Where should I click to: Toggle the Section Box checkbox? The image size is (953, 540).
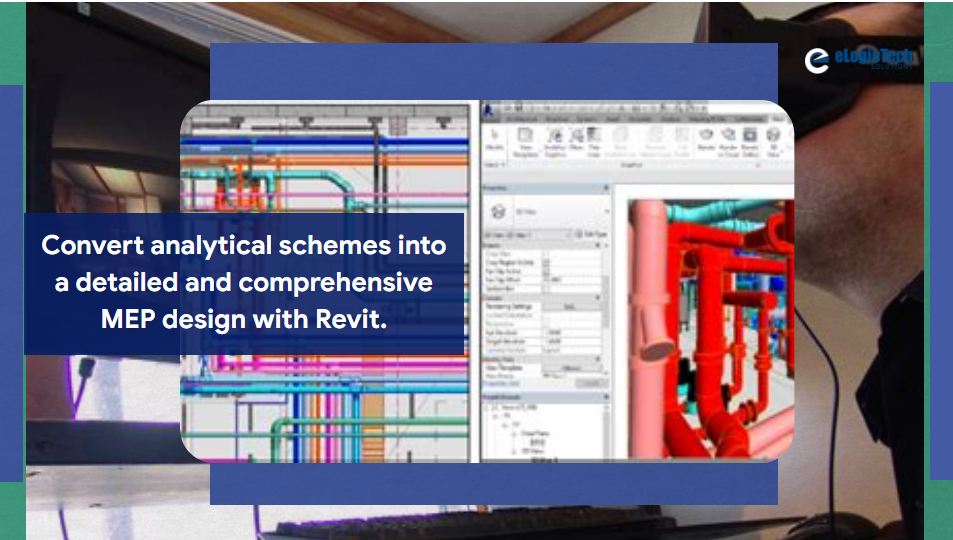tap(545, 289)
